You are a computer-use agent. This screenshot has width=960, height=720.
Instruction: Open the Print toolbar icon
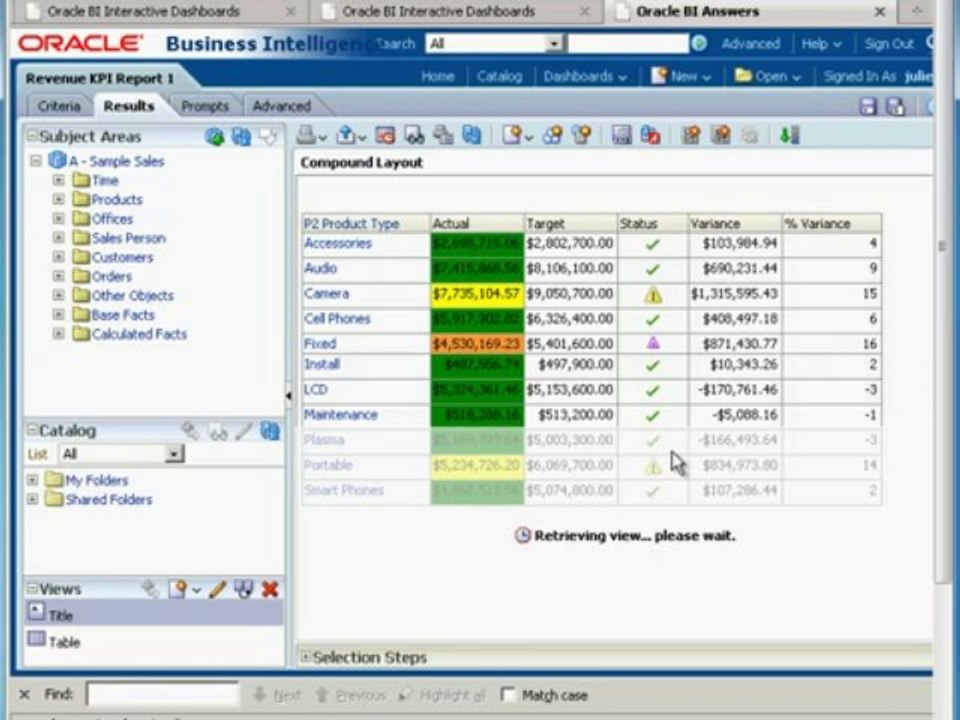[310, 135]
